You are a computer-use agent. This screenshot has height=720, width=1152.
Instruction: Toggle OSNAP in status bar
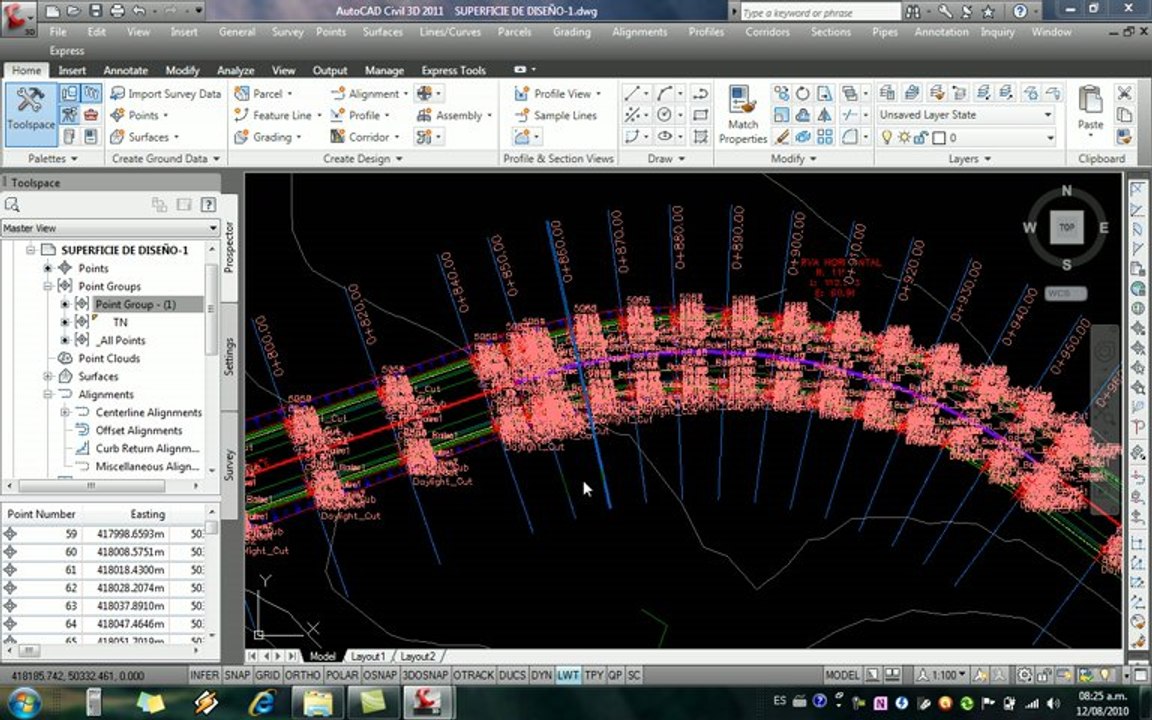tap(380, 674)
